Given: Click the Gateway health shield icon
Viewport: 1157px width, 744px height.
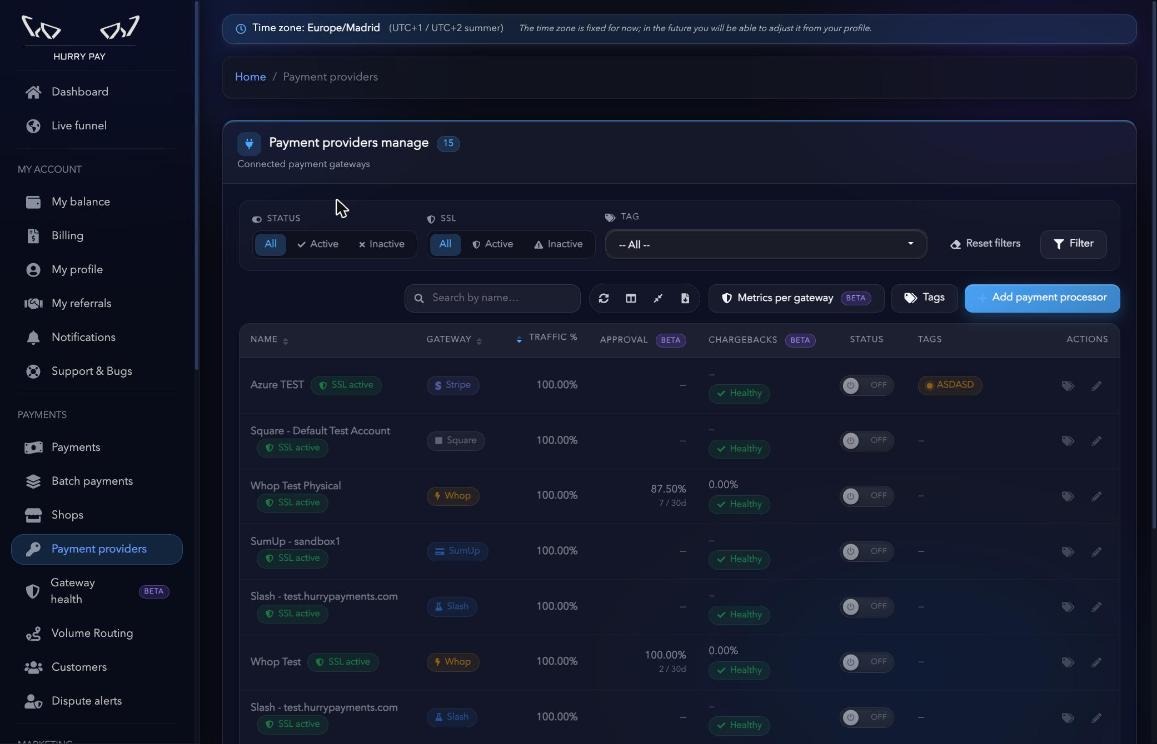Looking at the screenshot, I should [32, 591].
